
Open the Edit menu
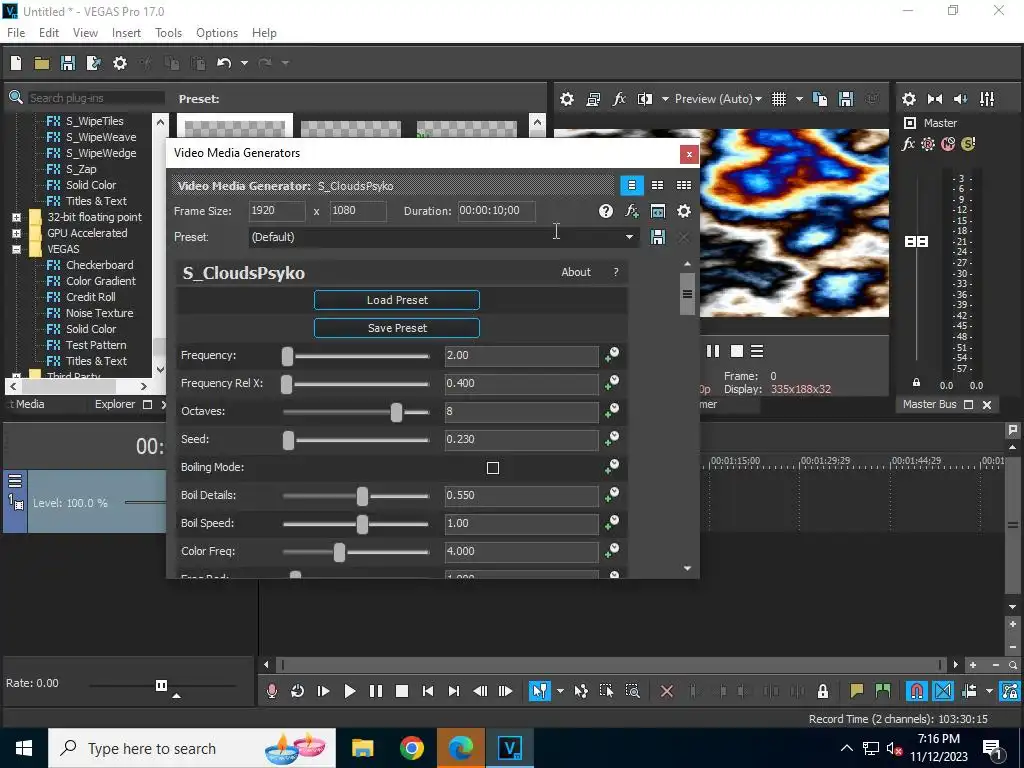49,33
